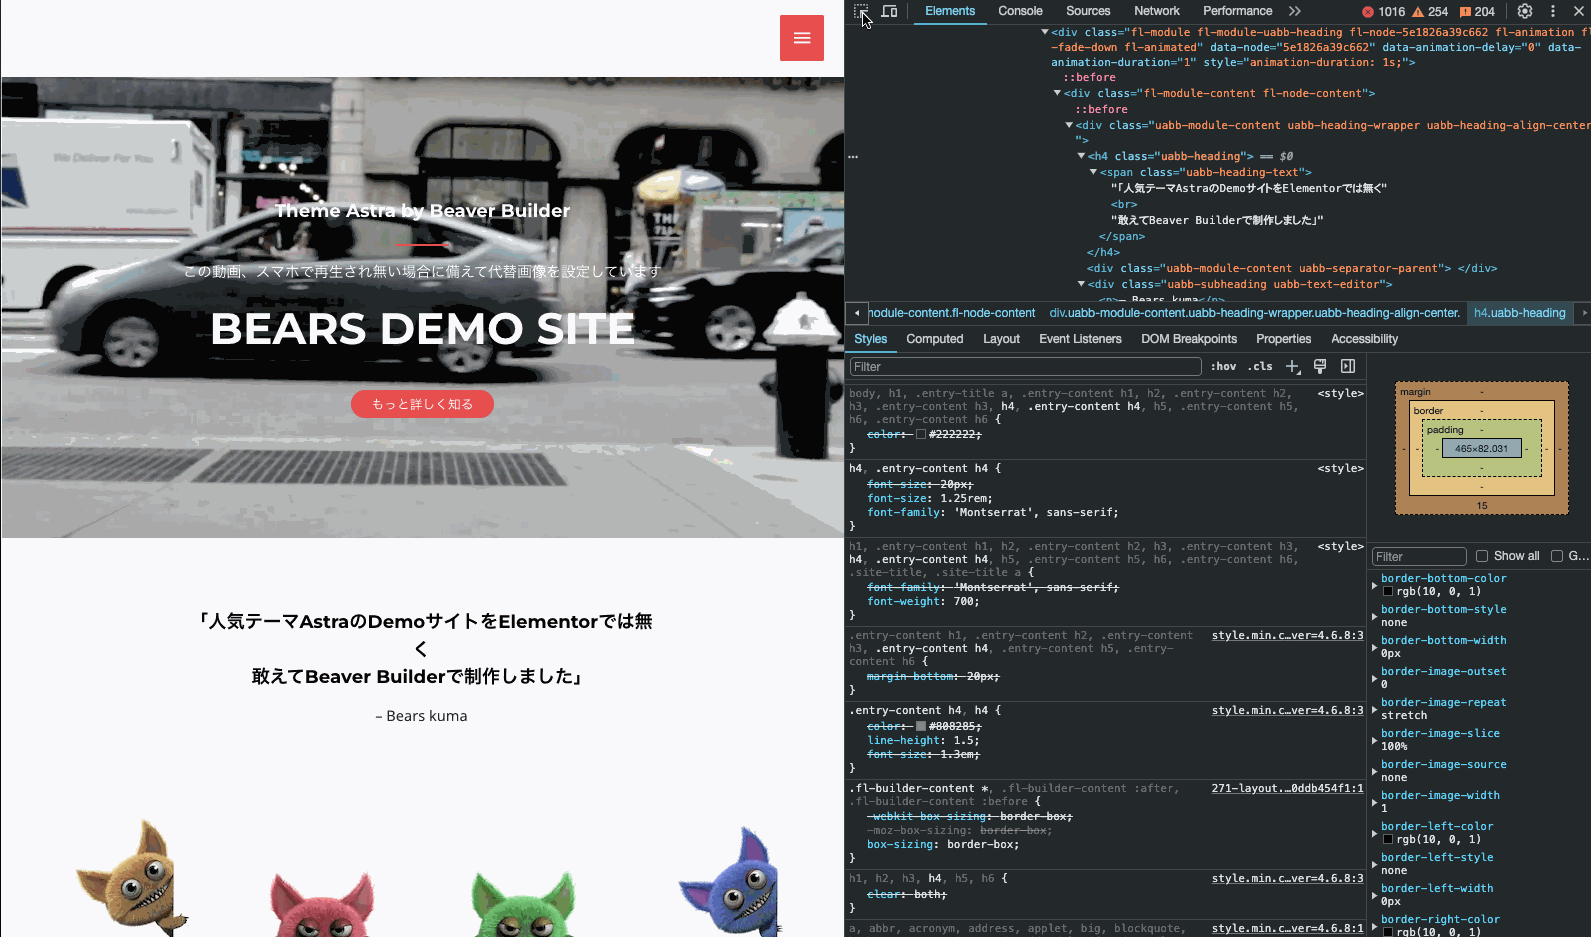Open the red error count 1016
Image resolution: width=1591 pixels, height=937 pixels.
pyautogui.click(x=1383, y=12)
